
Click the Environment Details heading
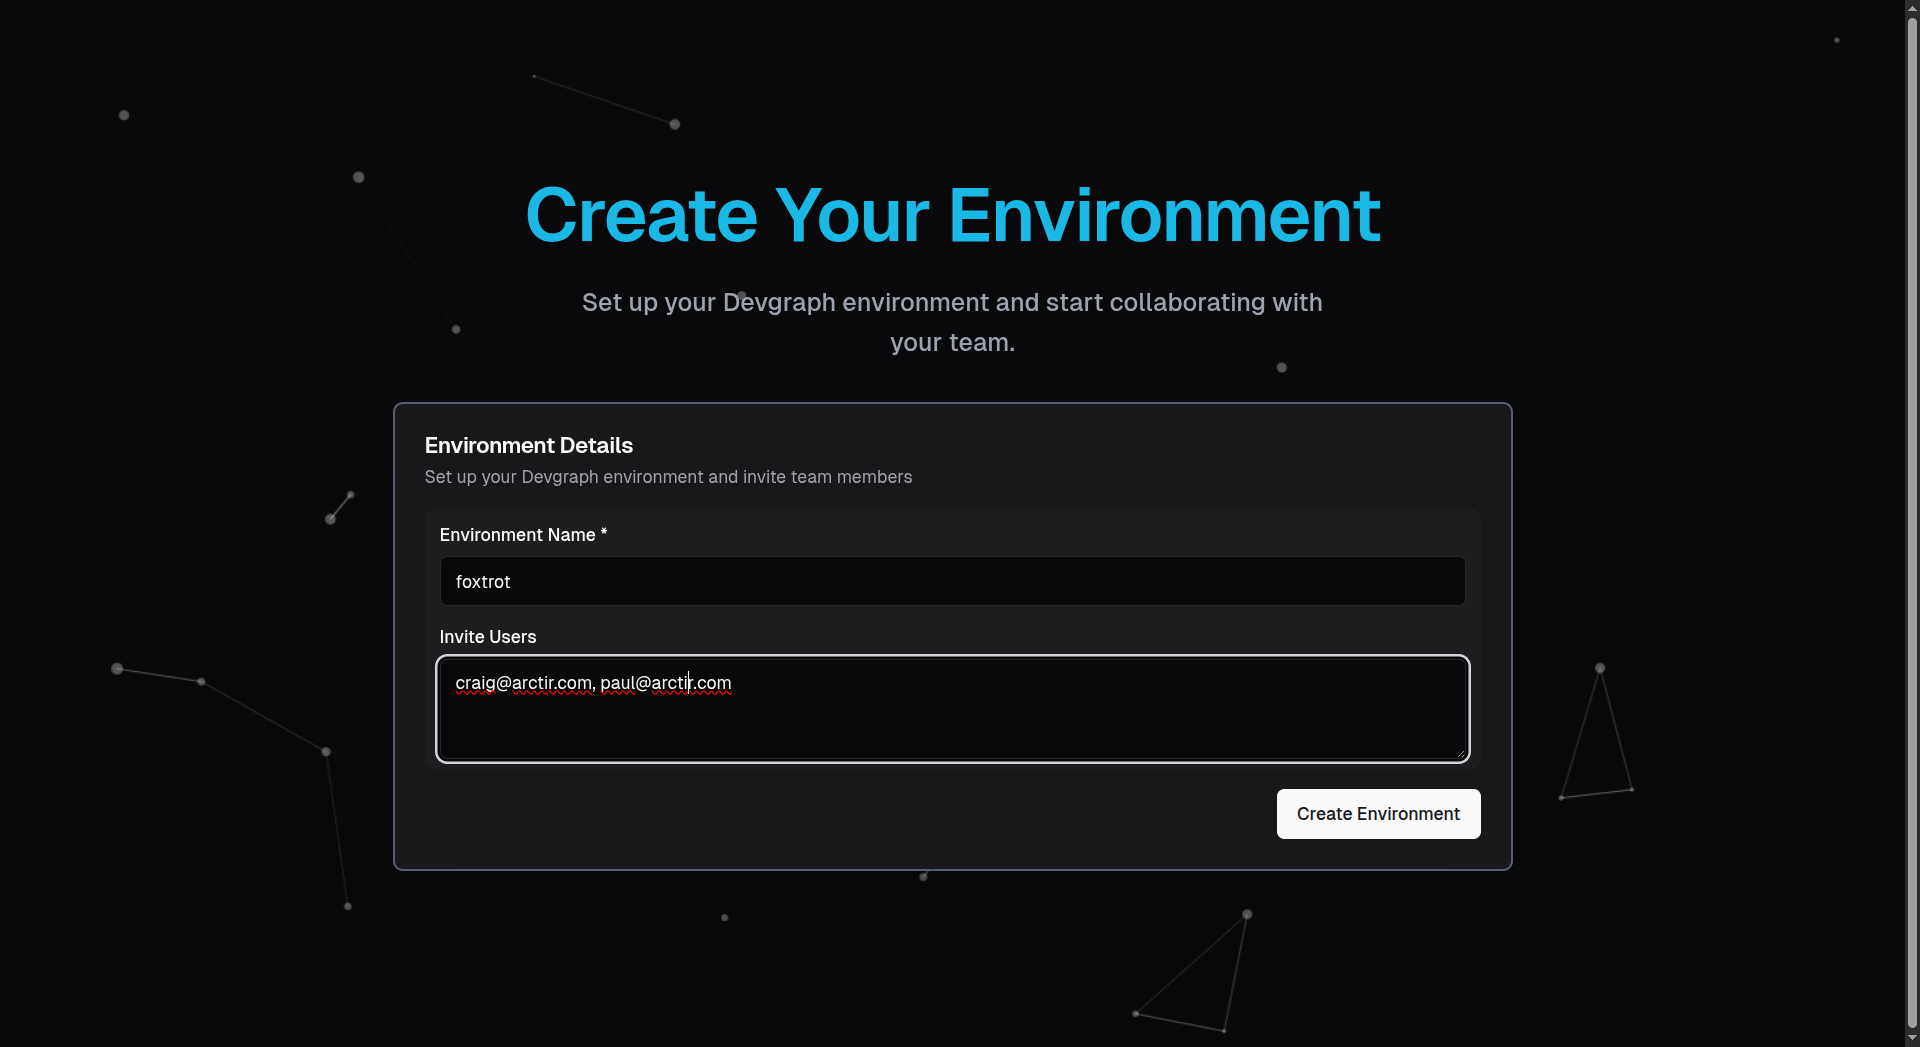528,445
